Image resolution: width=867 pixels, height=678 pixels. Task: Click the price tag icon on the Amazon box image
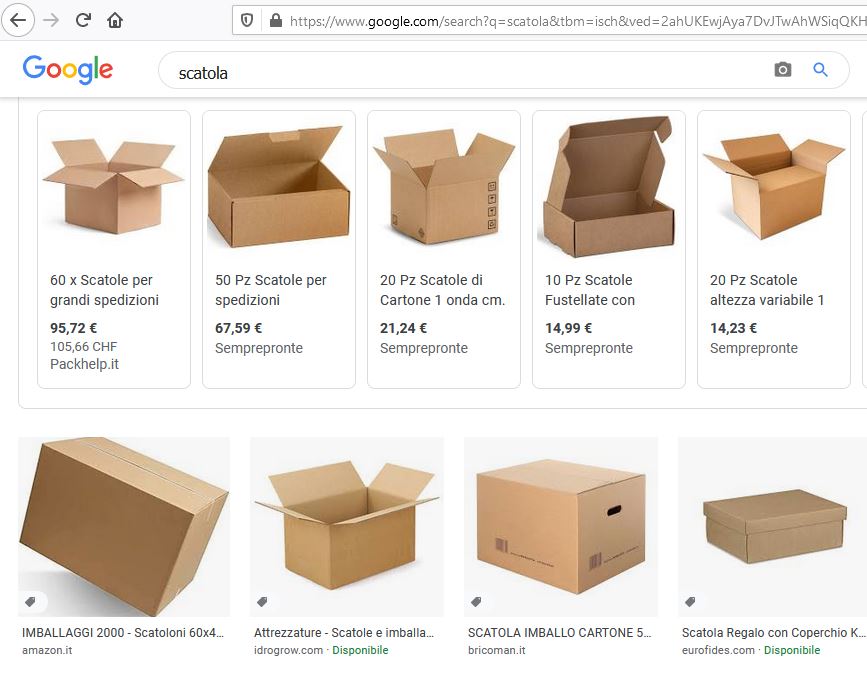coord(31,602)
